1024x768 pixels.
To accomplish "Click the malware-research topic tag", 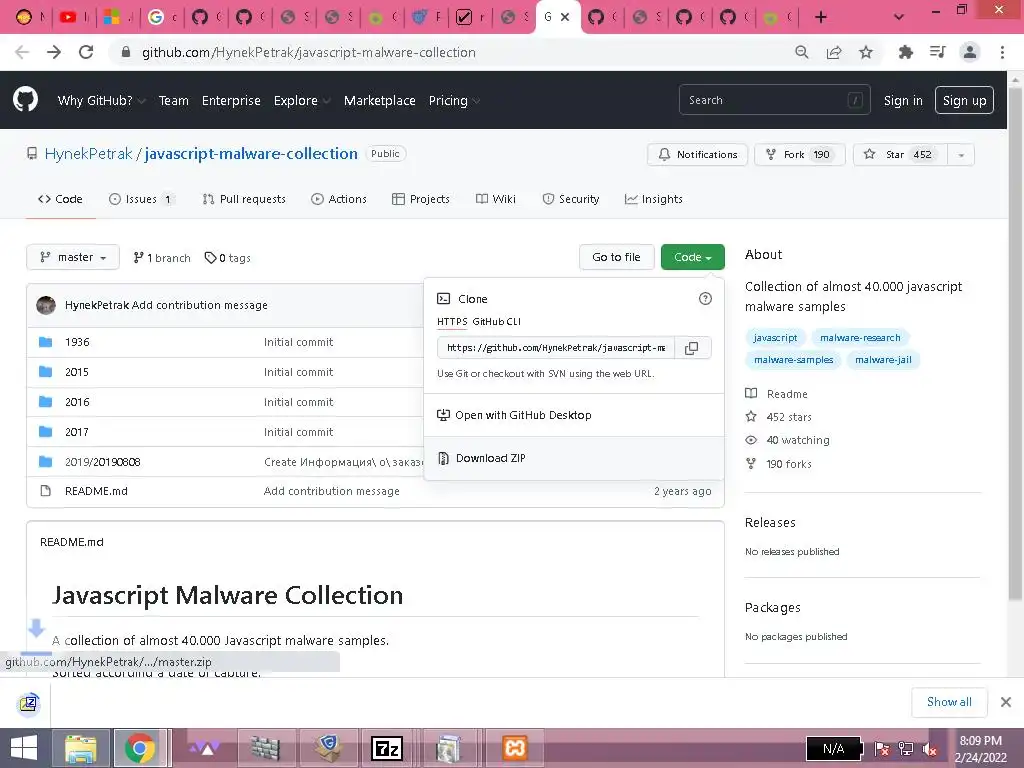I will coord(860,338).
